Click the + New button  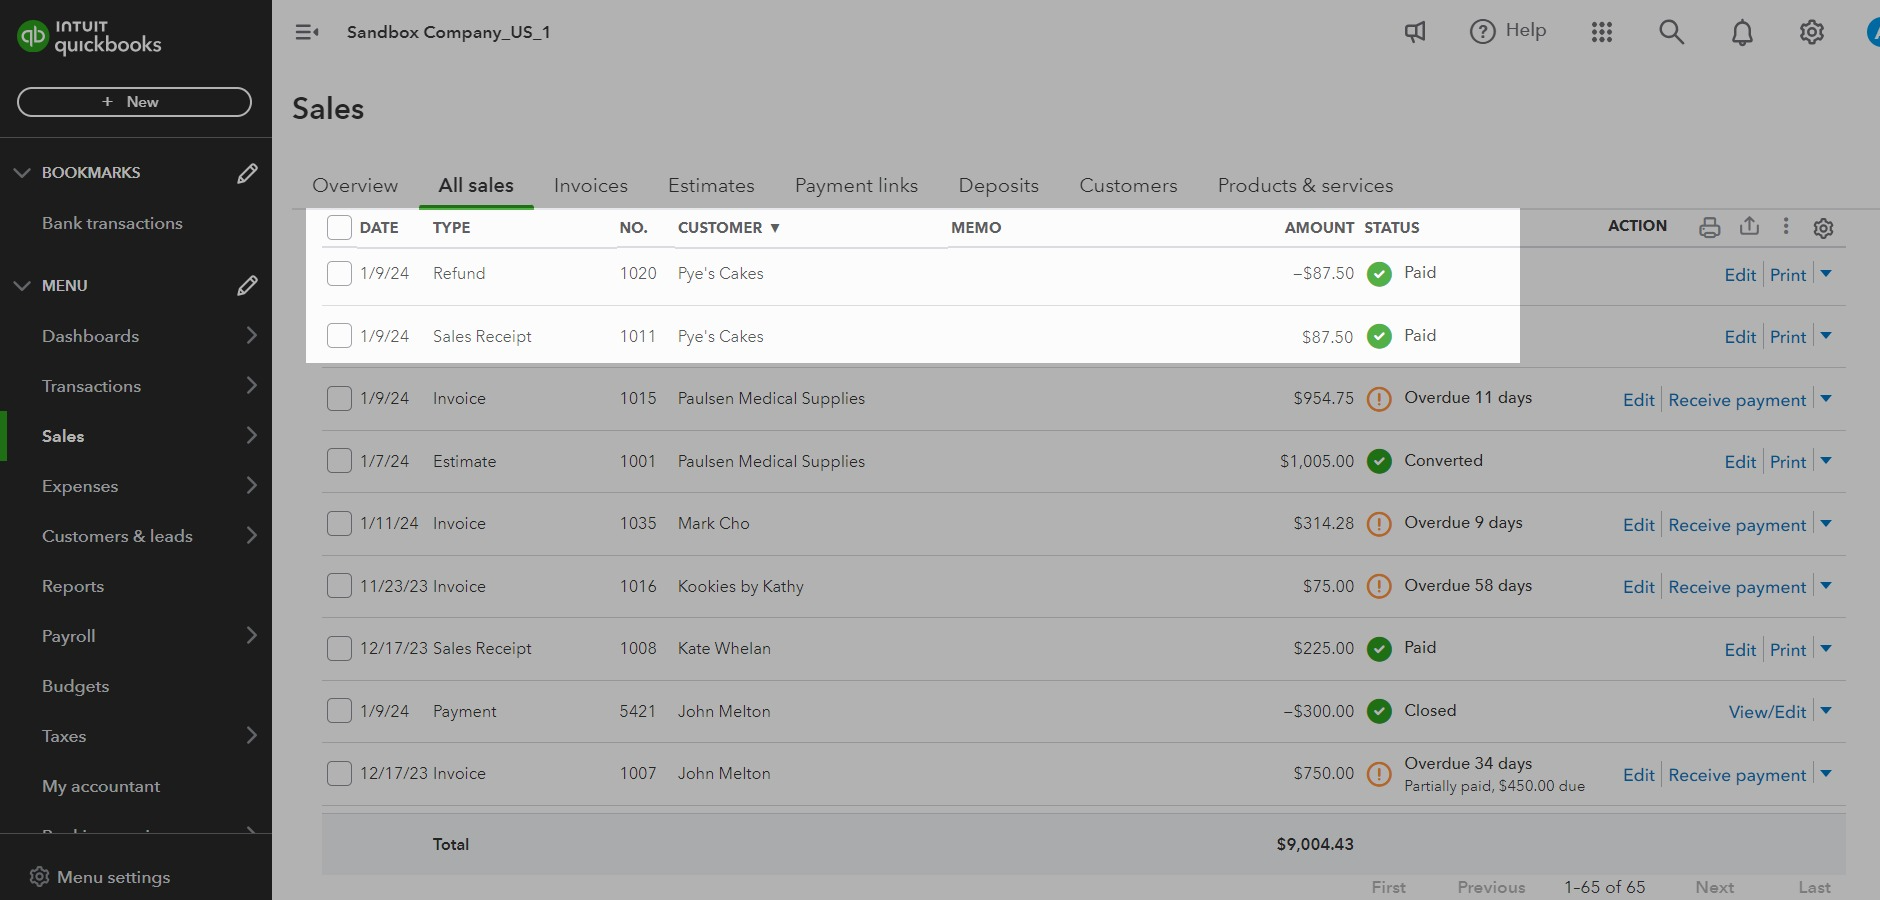click(x=134, y=102)
